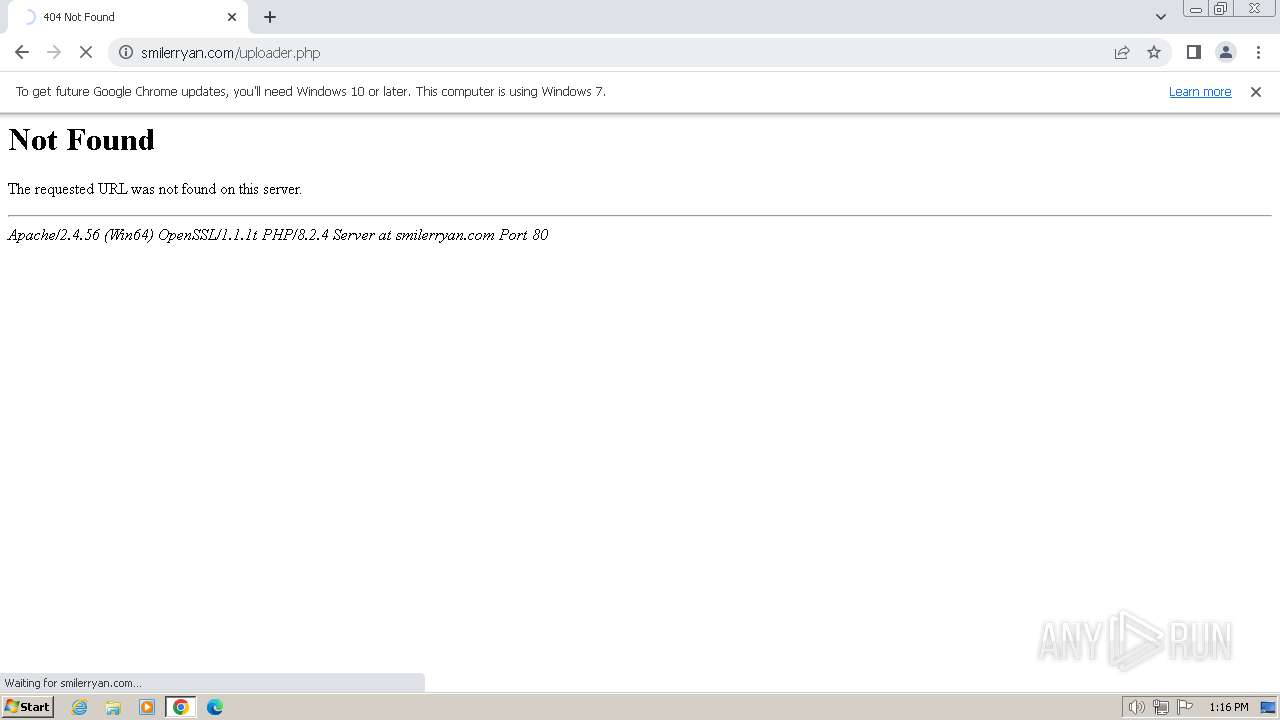
Task: Launch Internet Explorer from taskbar
Action: [80, 707]
